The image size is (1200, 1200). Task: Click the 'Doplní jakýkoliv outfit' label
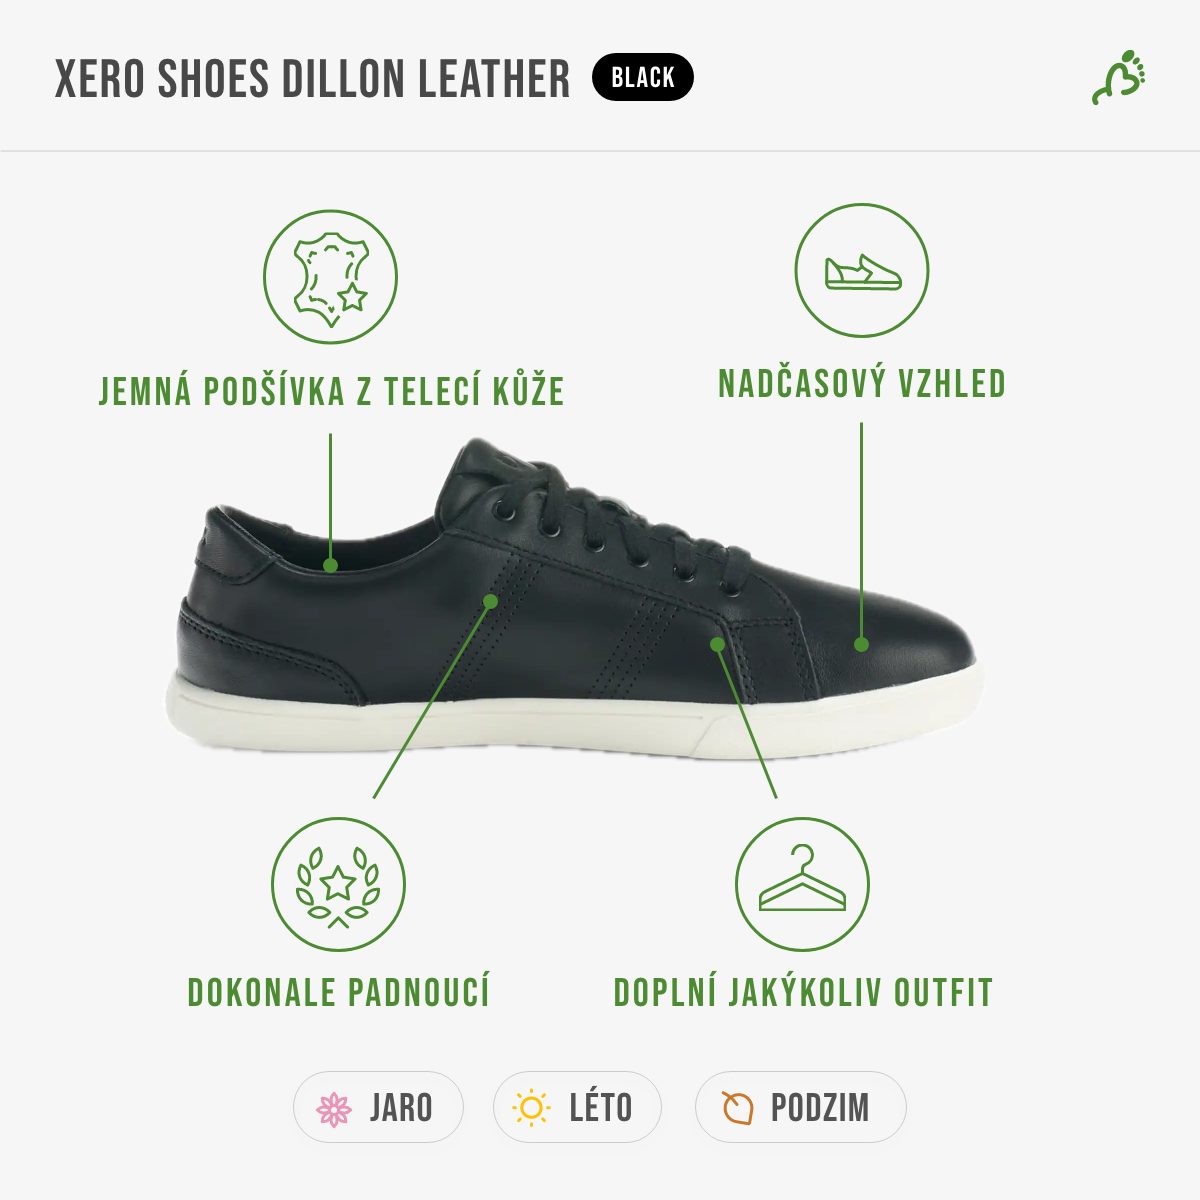(x=803, y=993)
